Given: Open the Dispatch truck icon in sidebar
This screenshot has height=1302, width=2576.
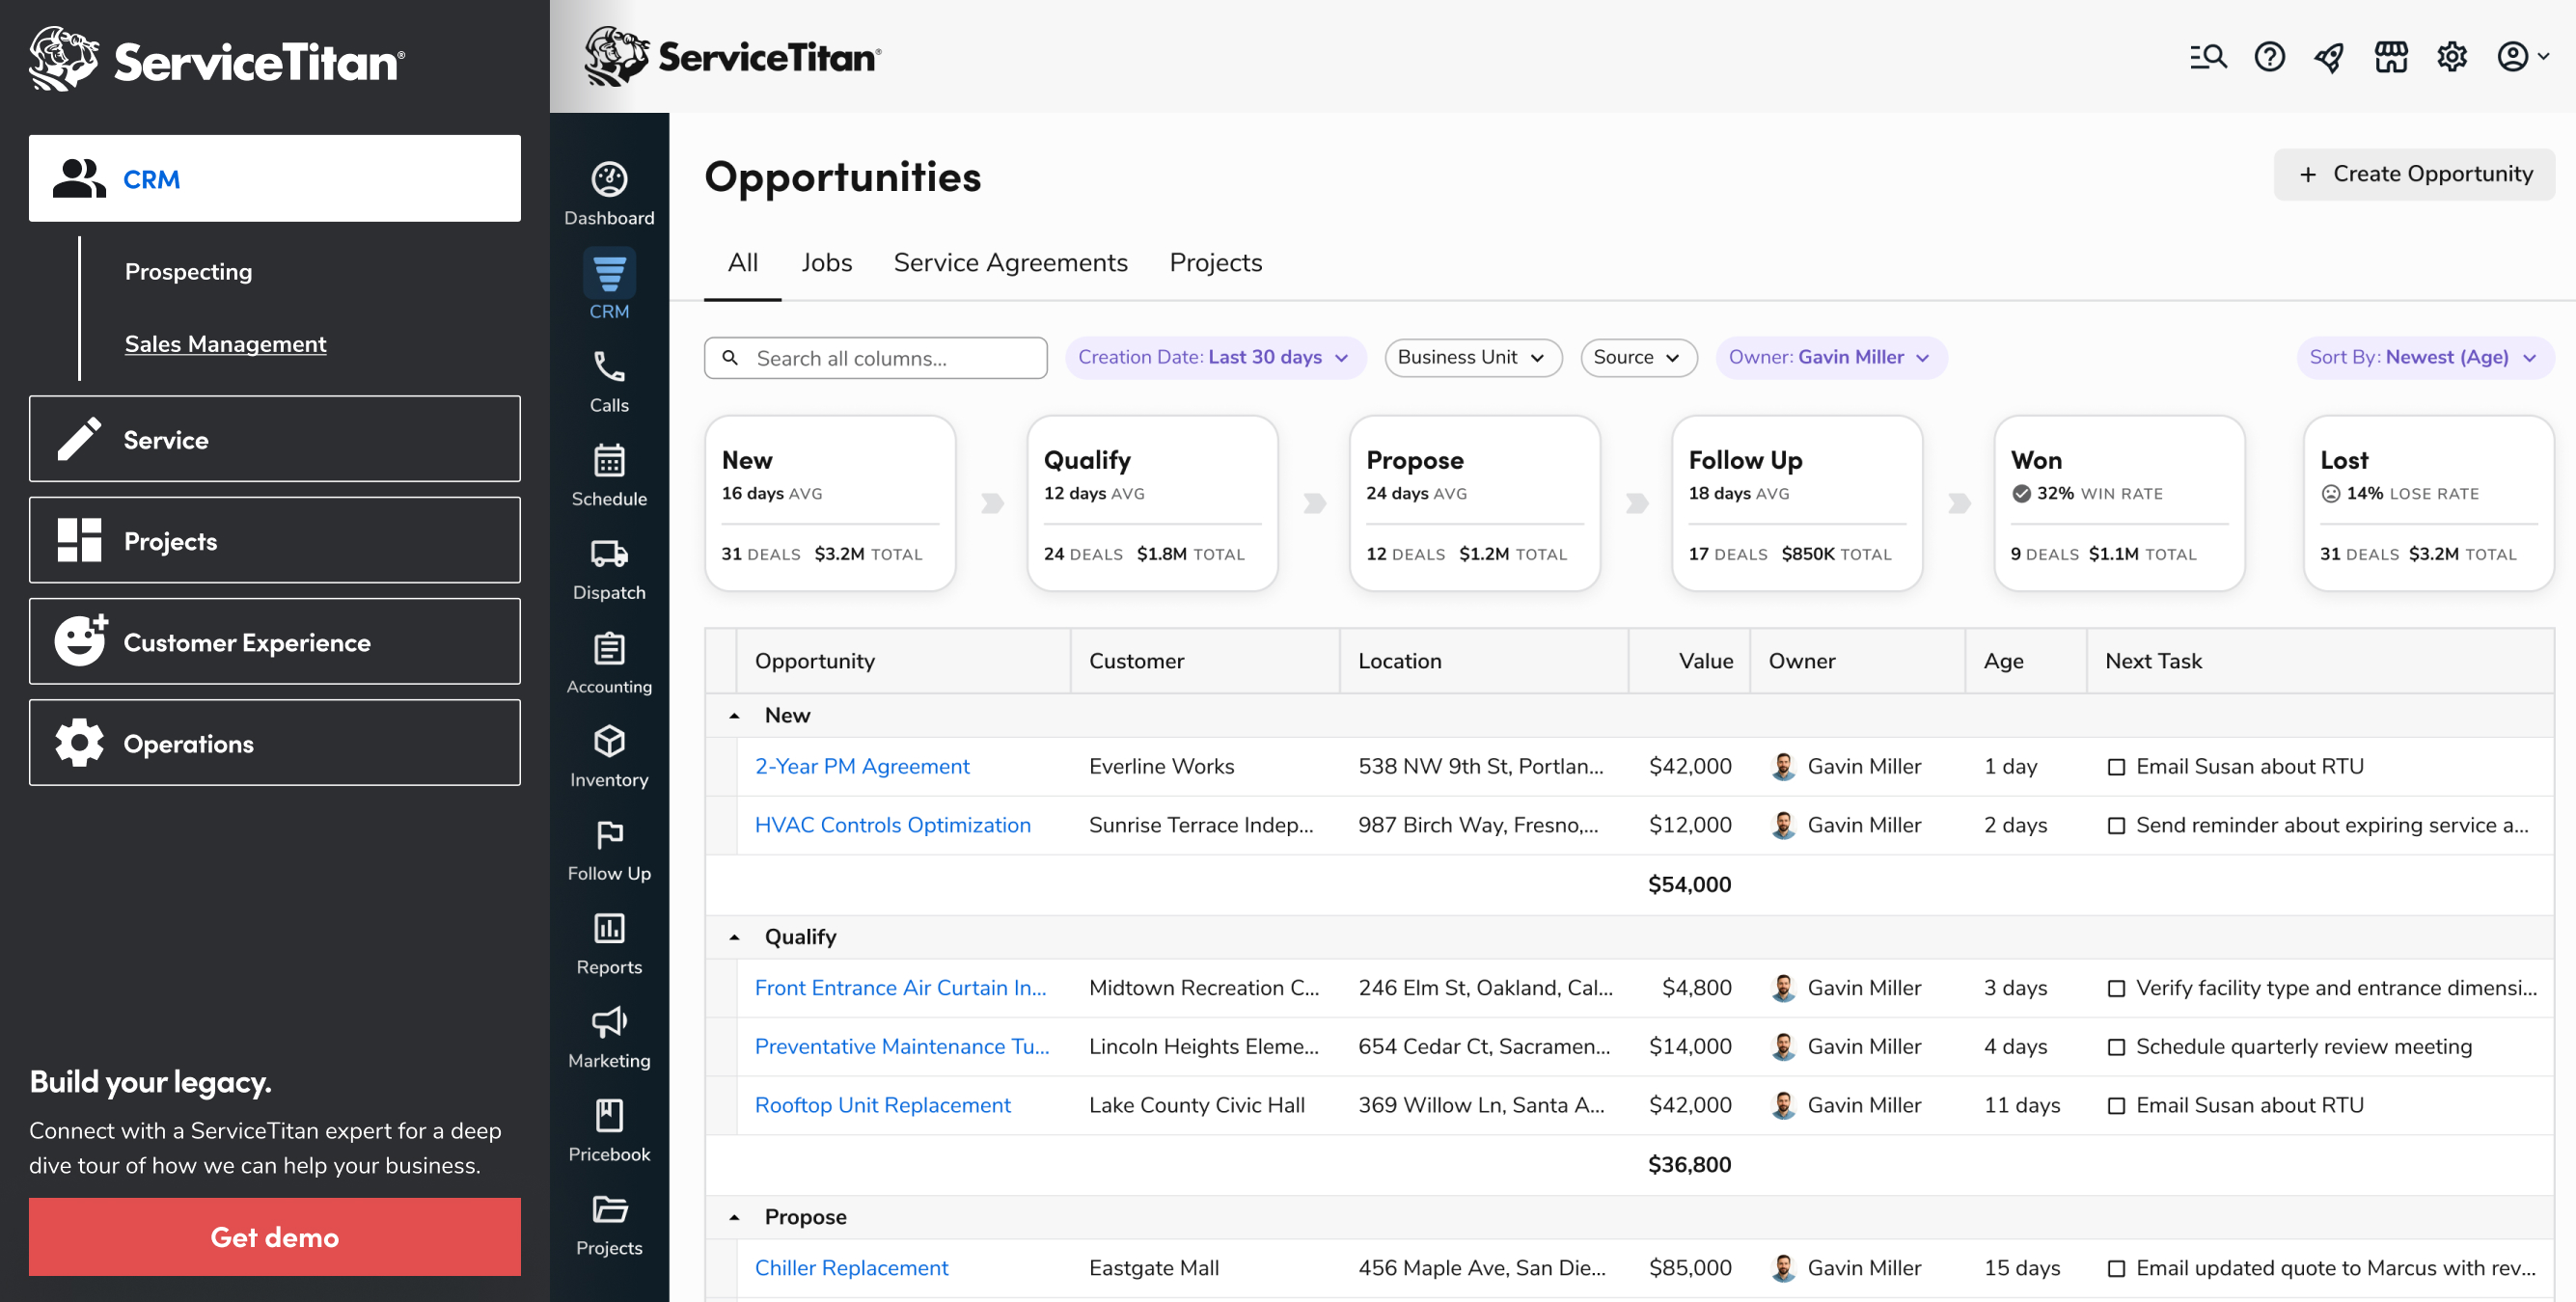Looking at the screenshot, I should (x=609, y=555).
